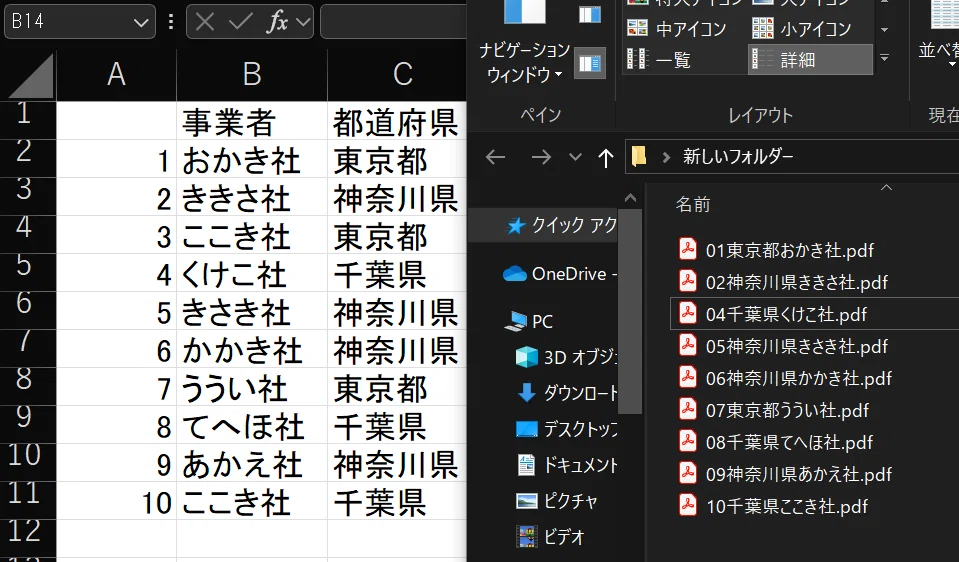Click PDF icon of 10千葉県ここき社.pdf

tap(688, 505)
